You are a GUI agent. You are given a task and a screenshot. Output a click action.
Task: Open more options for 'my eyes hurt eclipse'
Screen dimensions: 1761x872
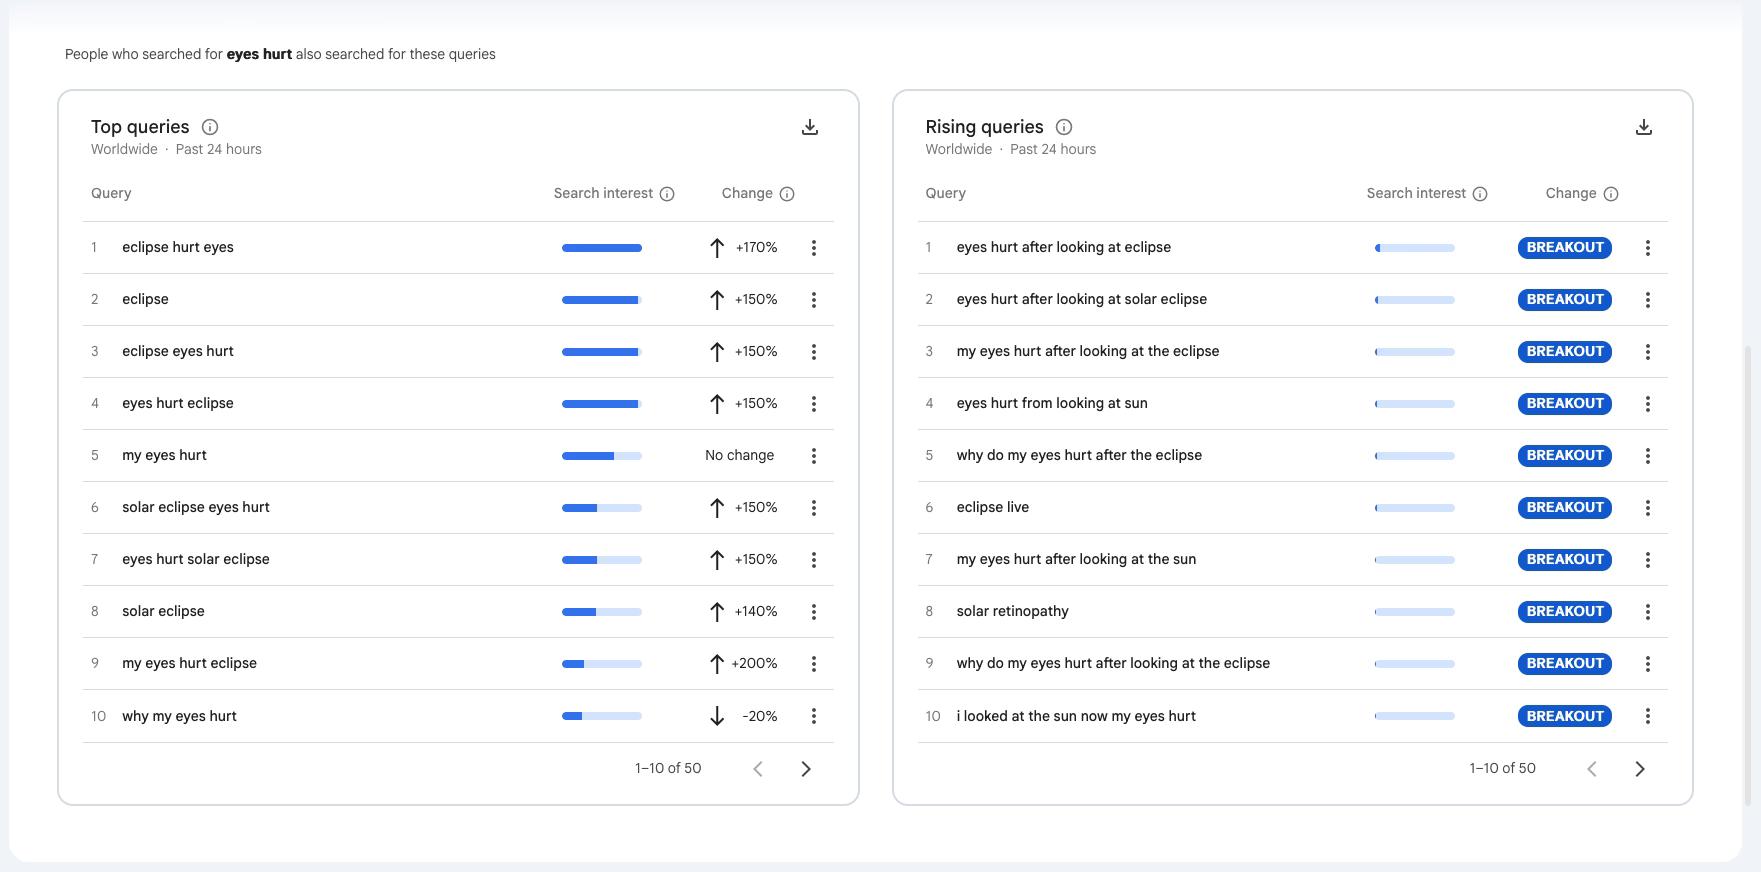[814, 664]
